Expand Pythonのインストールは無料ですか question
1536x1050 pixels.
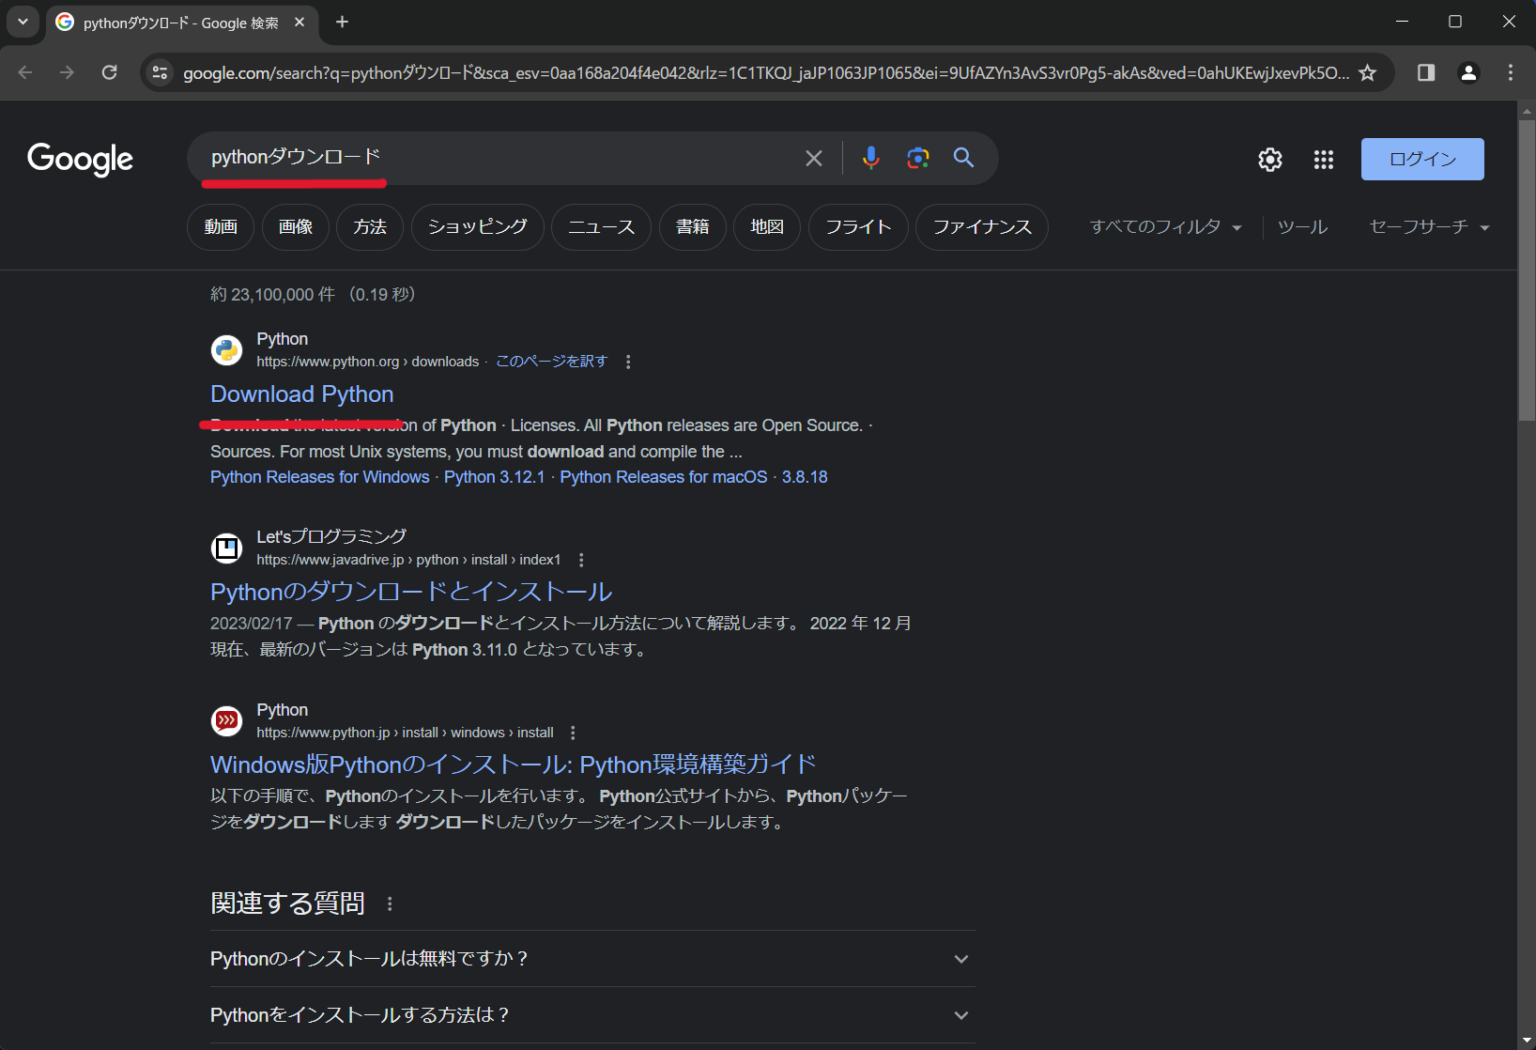593,959
